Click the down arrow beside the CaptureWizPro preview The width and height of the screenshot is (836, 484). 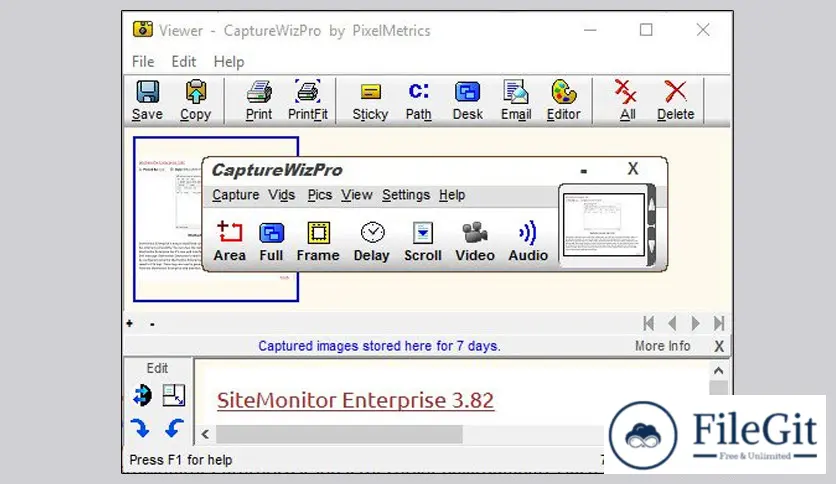[652, 245]
